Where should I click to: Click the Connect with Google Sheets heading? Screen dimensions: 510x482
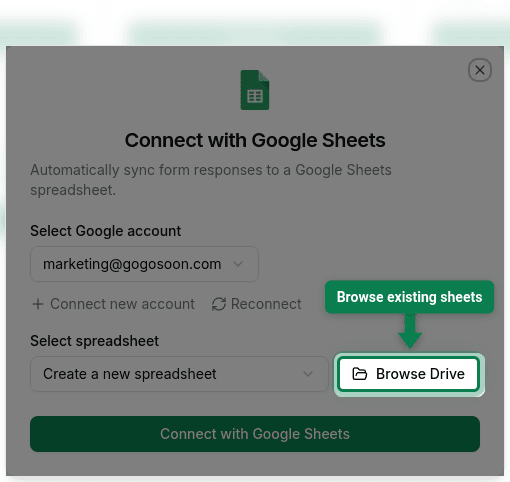tap(255, 140)
